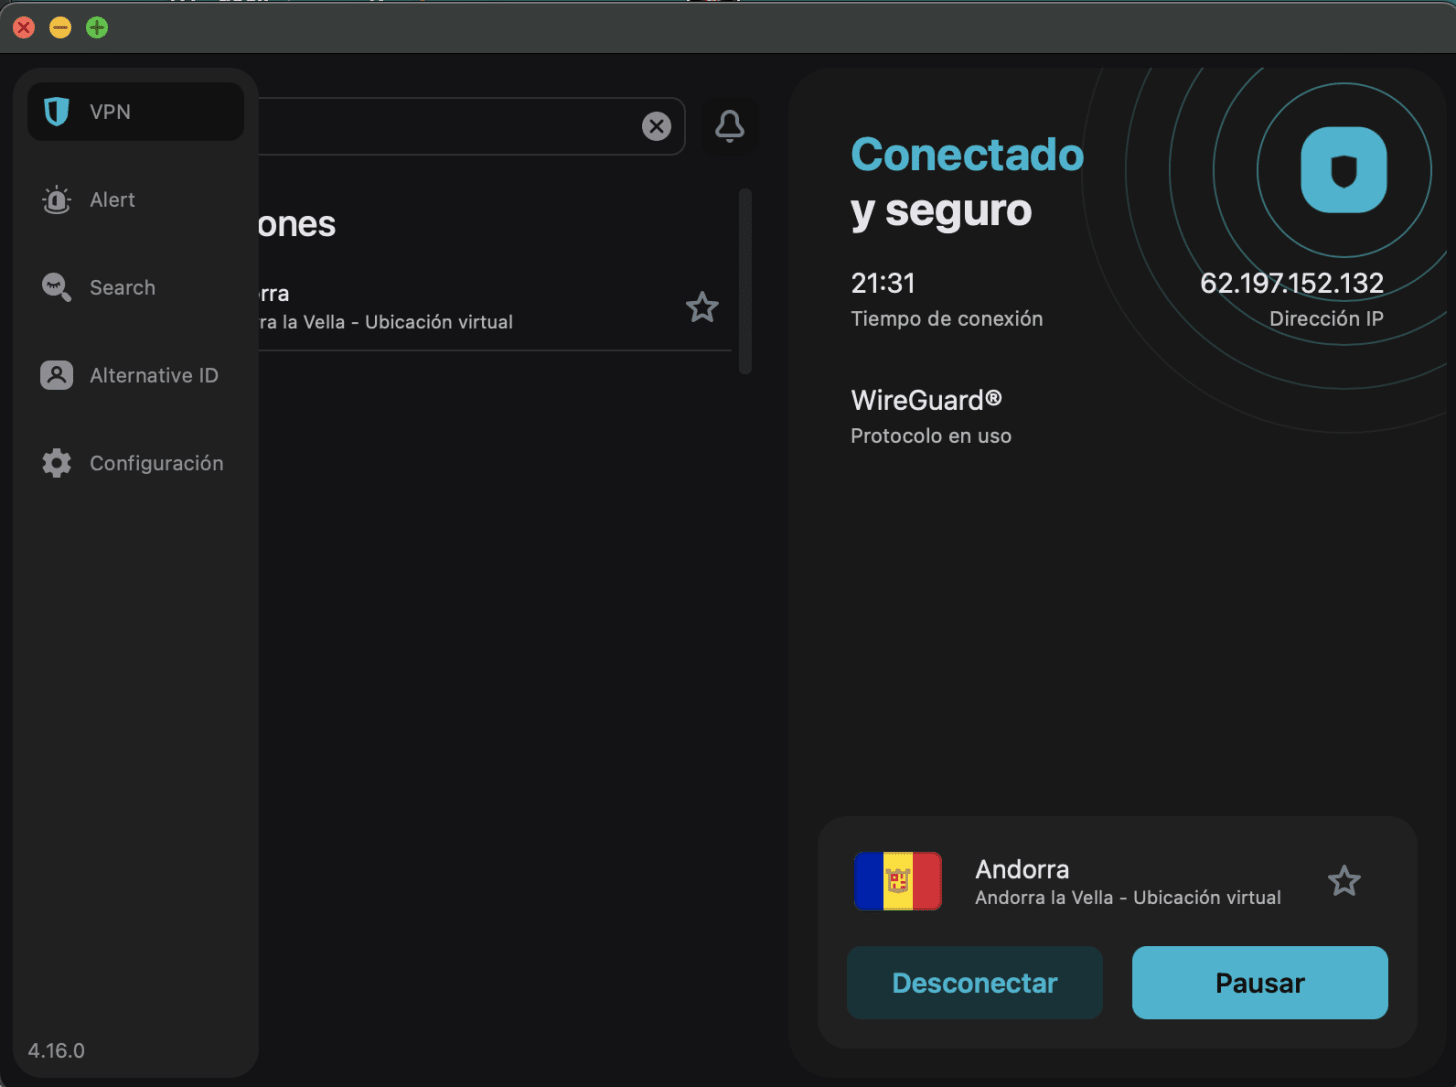Click the Tiempo de conexión label
Screen dimensions: 1456x1087
pos(947,319)
